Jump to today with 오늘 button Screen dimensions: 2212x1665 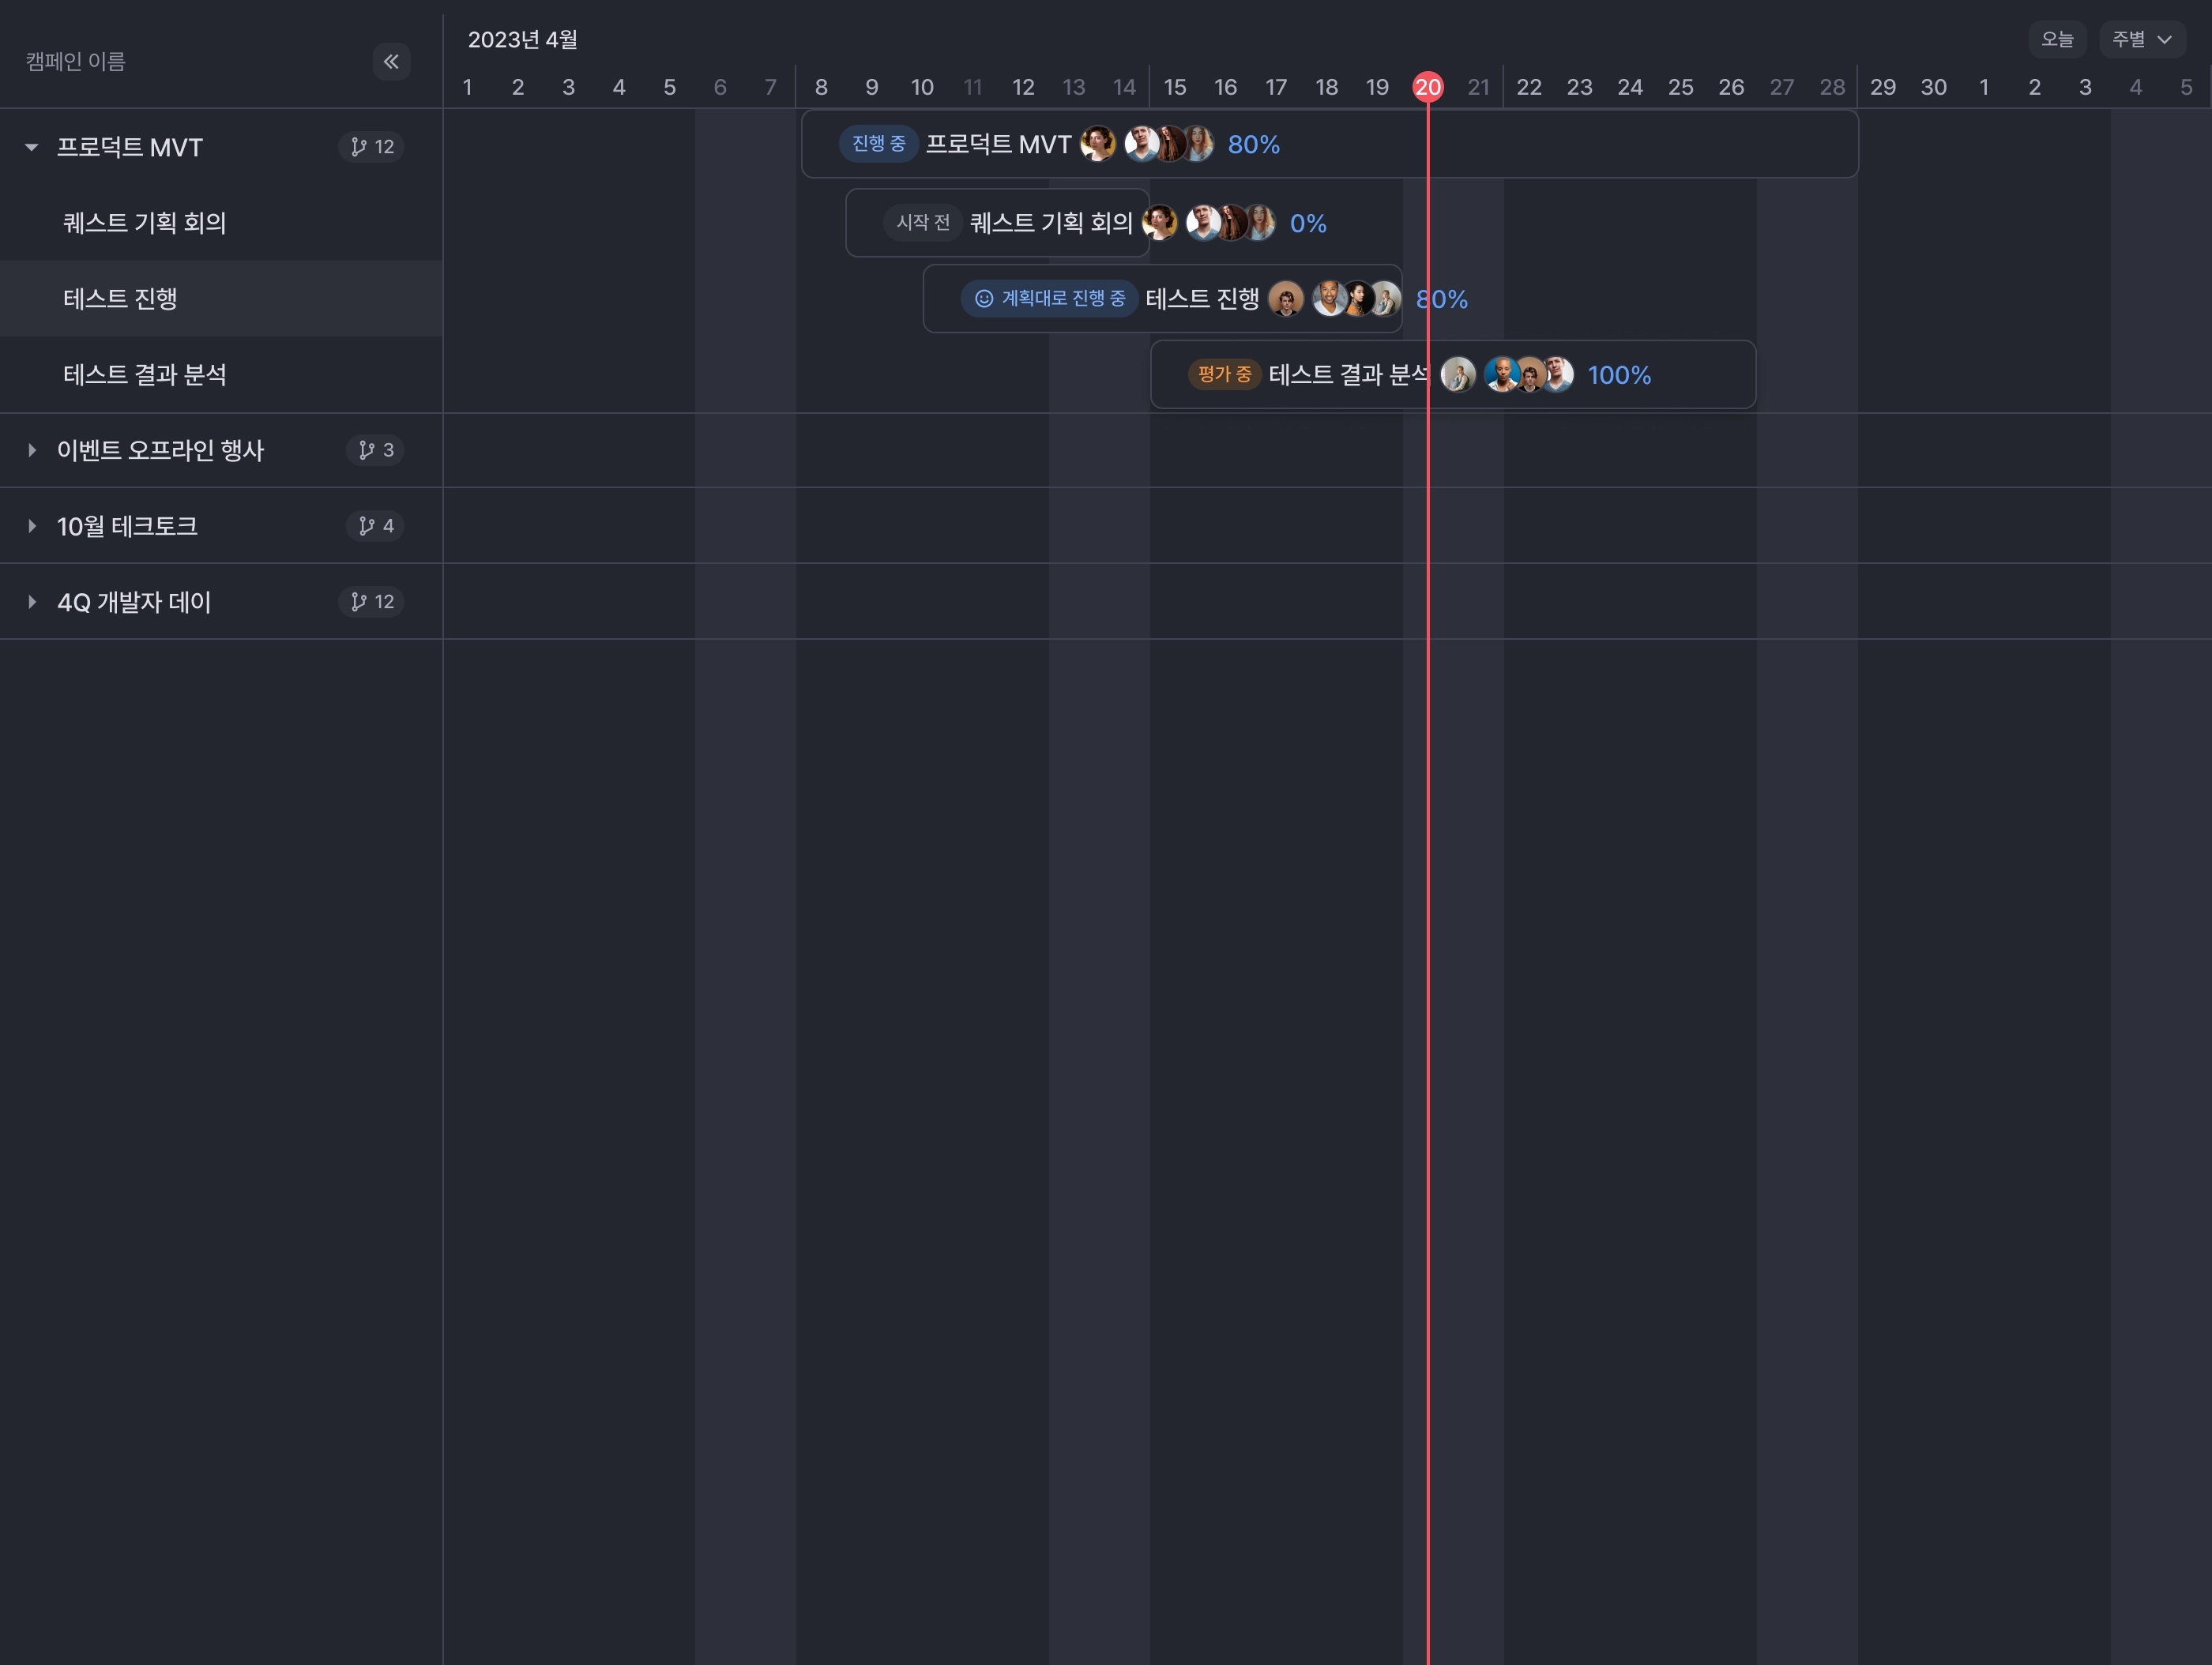click(2057, 39)
